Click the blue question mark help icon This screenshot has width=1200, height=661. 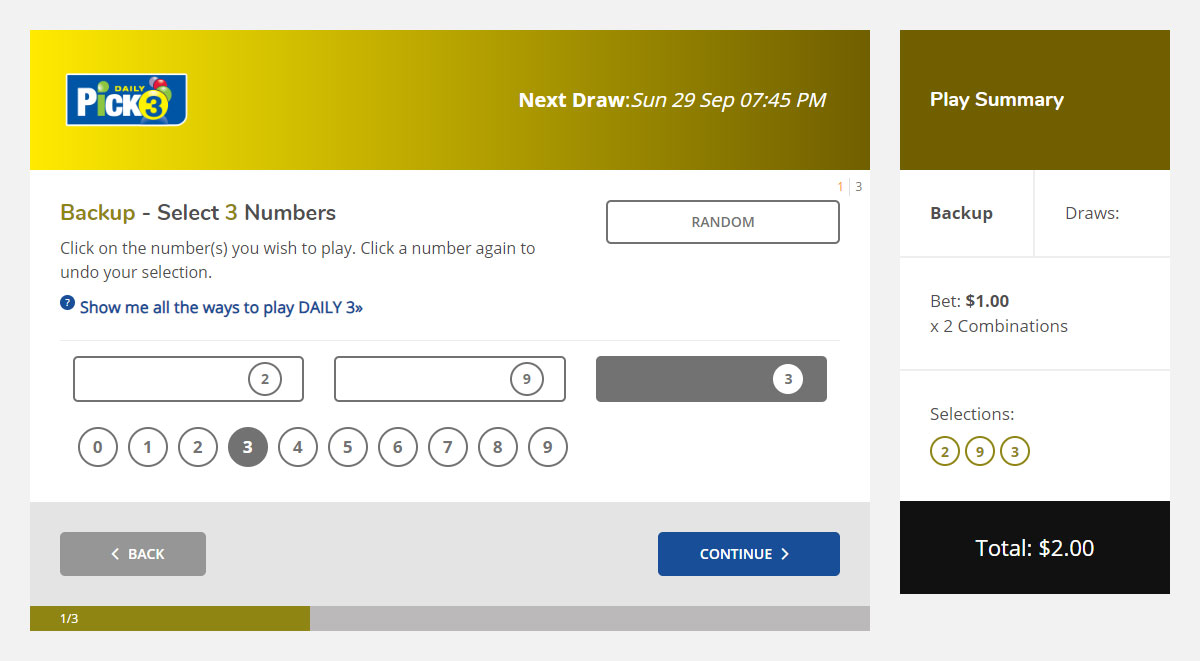(x=67, y=303)
